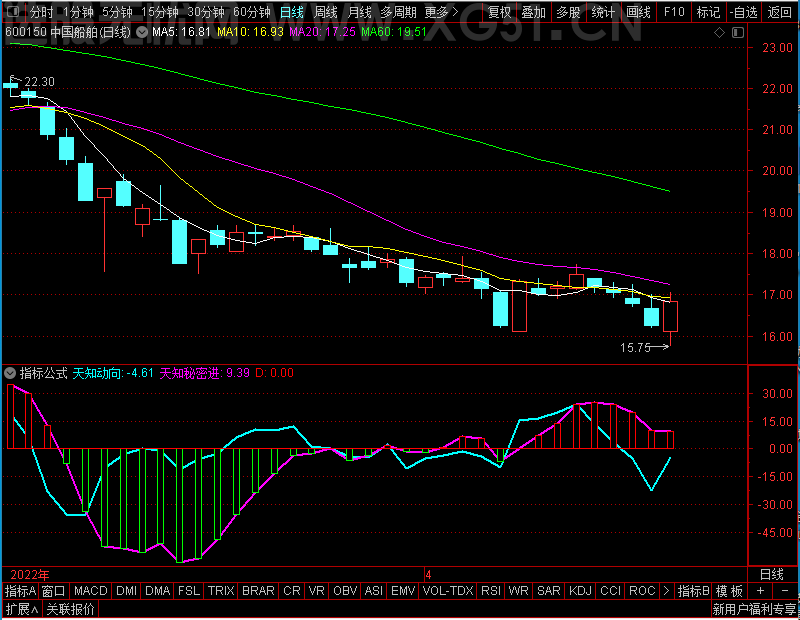Select the 5分钟 period

[x=117, y=12]
